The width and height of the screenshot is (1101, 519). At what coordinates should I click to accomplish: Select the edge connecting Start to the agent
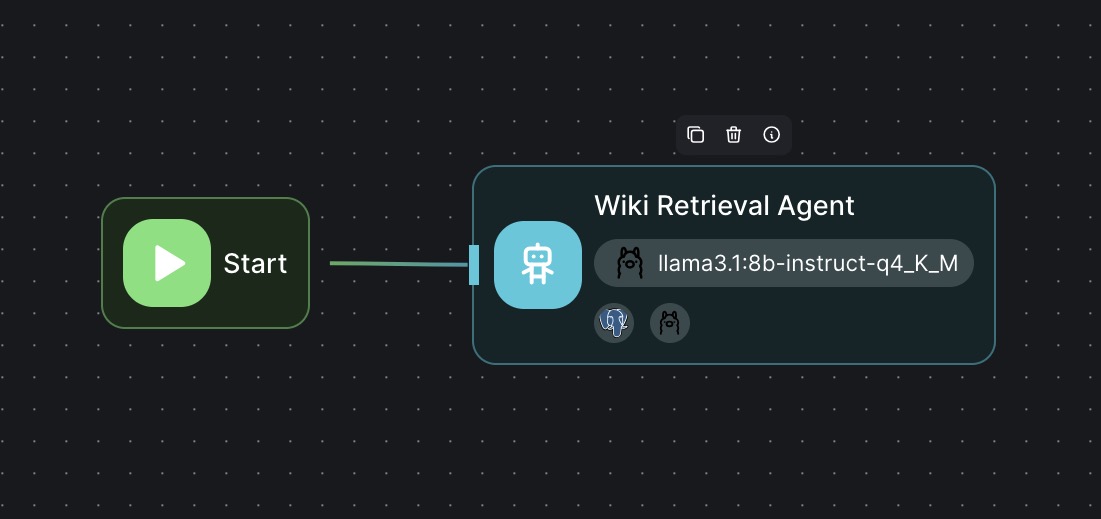click(399, 264)
